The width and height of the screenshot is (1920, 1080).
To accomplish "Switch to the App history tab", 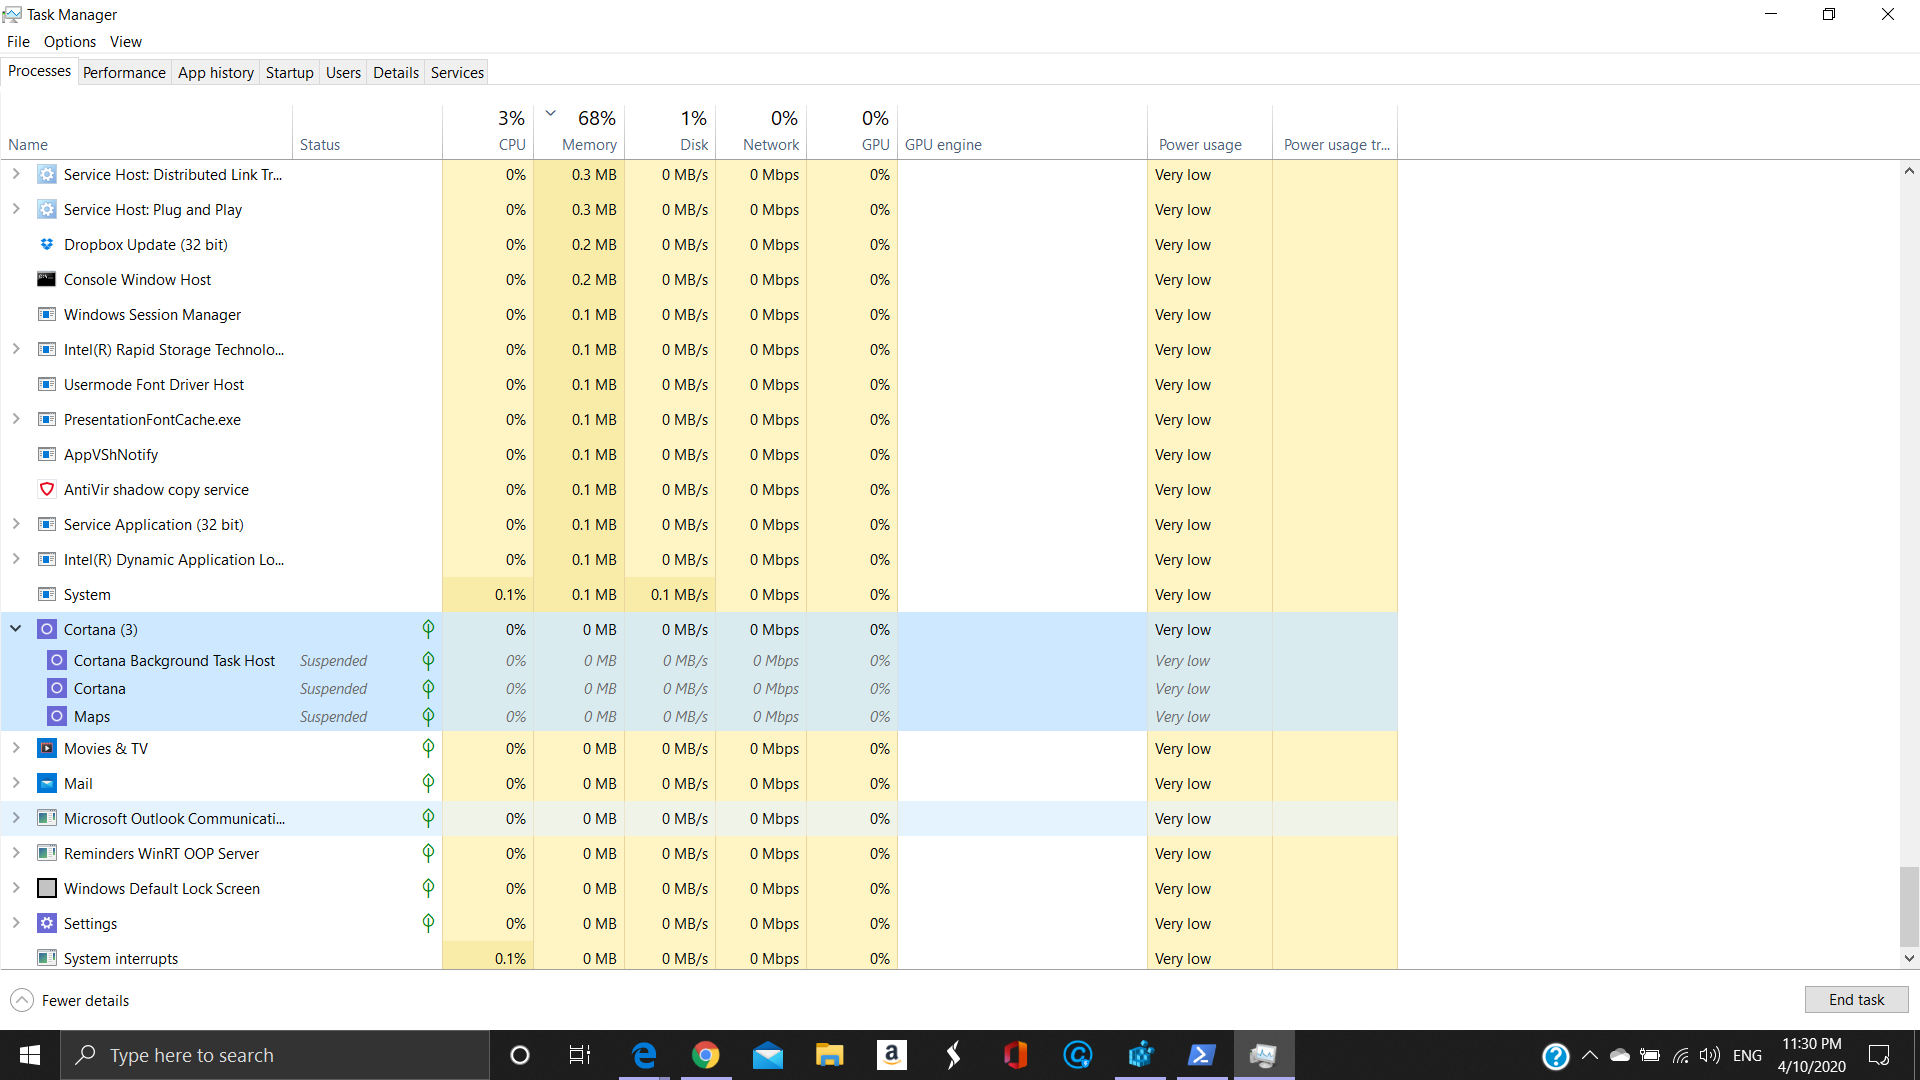I will point(216,73).
